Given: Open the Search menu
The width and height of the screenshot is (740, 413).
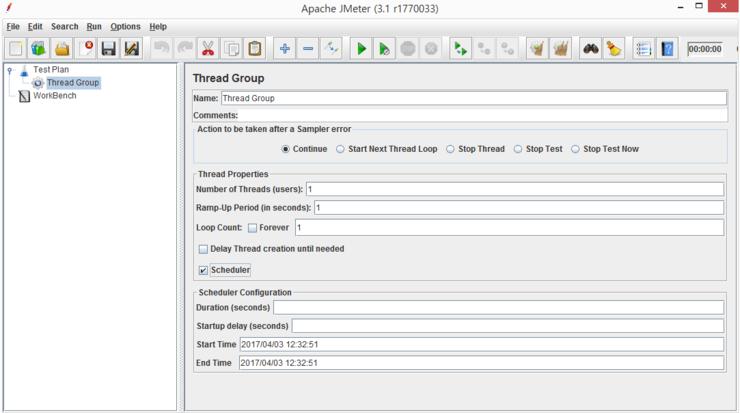Looking at the screenshot, I should click(x=65, y=26).
